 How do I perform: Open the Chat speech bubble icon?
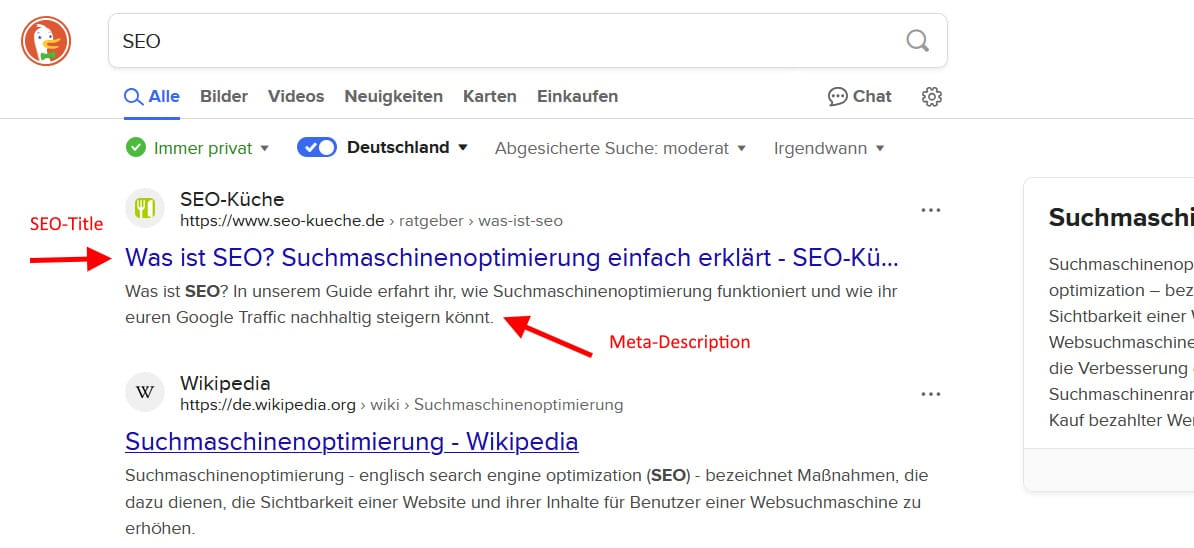(x=838, y=97)
